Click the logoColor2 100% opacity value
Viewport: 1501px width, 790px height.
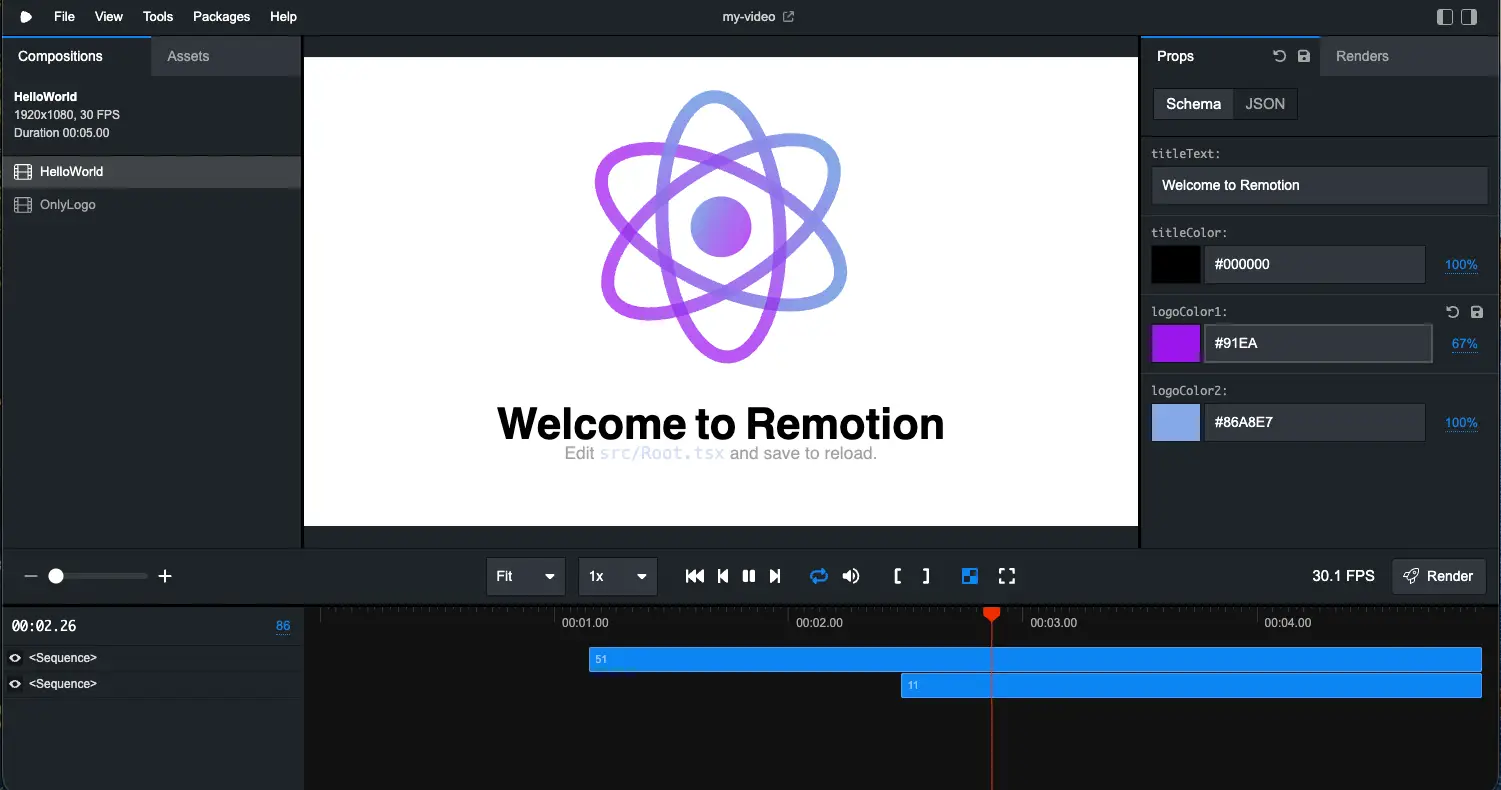coord(1461,423)
